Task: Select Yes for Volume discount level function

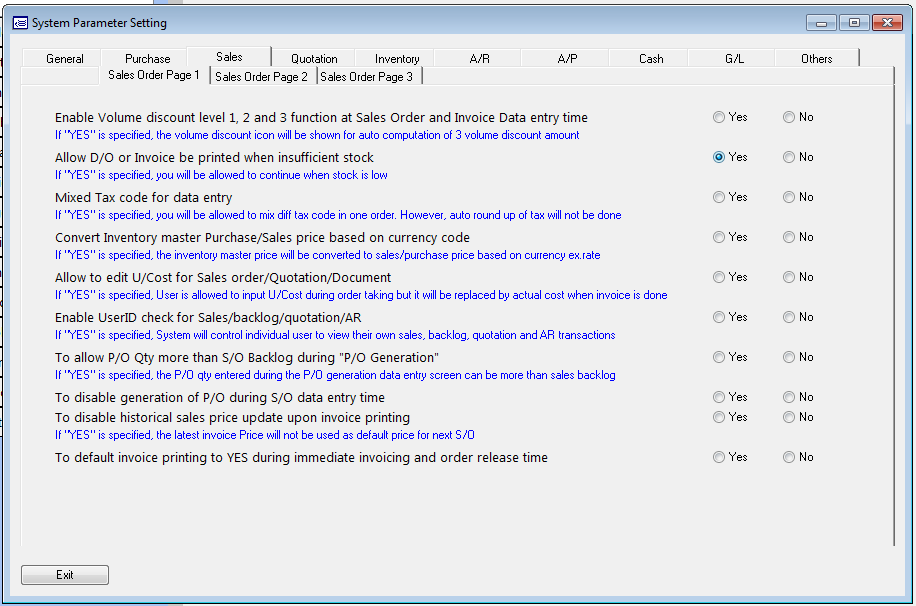Action: pyautogui.click(x=719, y=117)
